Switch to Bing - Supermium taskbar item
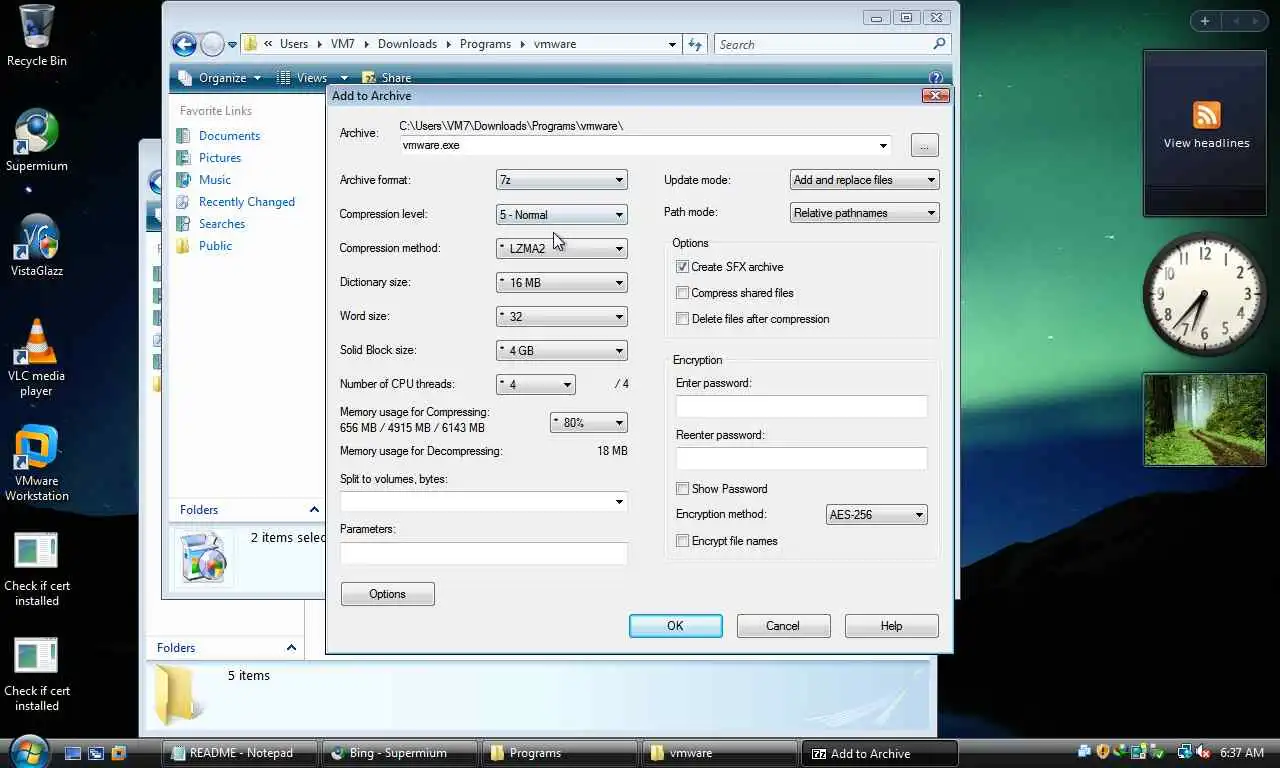 click(400, 753)
